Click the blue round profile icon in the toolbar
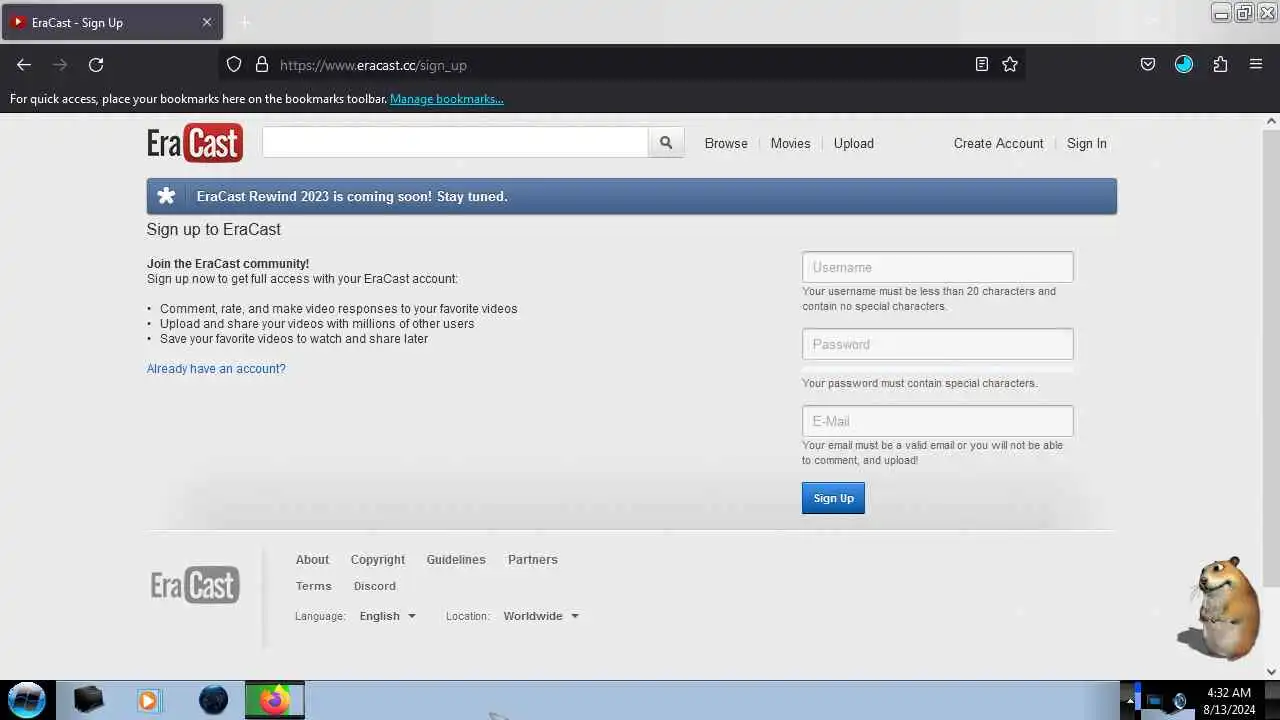1280x720 pixels. tap(1184, 65)
